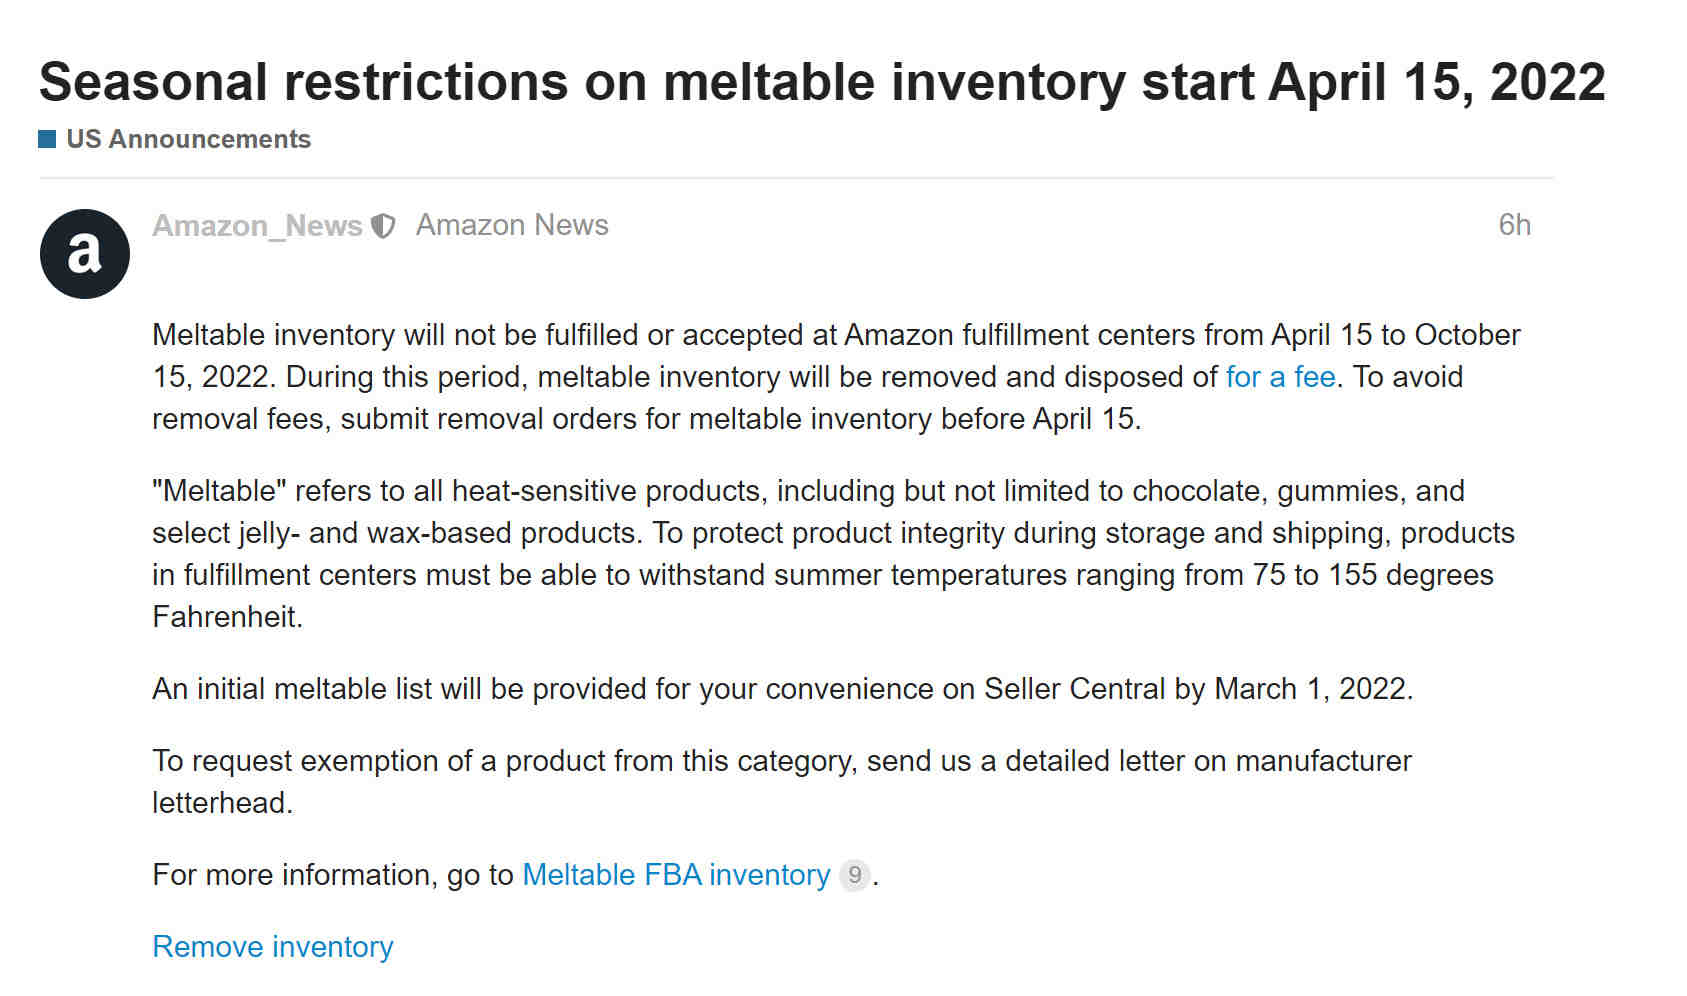Viewport: 1687px width, 996px height.
Task: Click the word 'Fahrenheit.' in the post
Action: pos(227,617)
